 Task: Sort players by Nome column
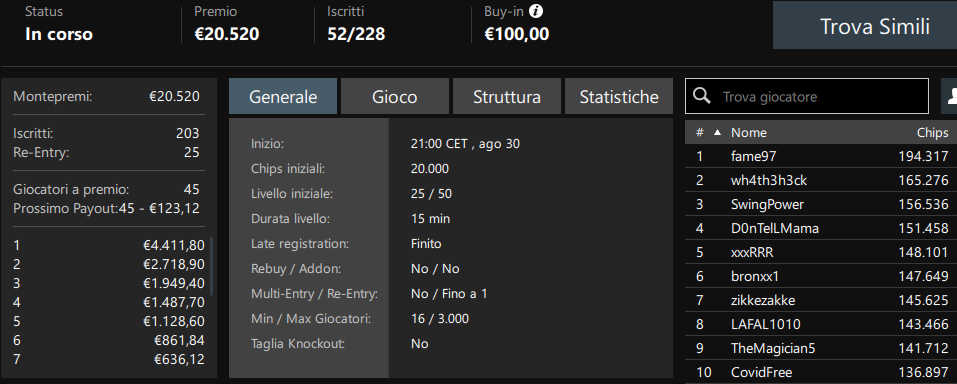click(x=748, y=132)
